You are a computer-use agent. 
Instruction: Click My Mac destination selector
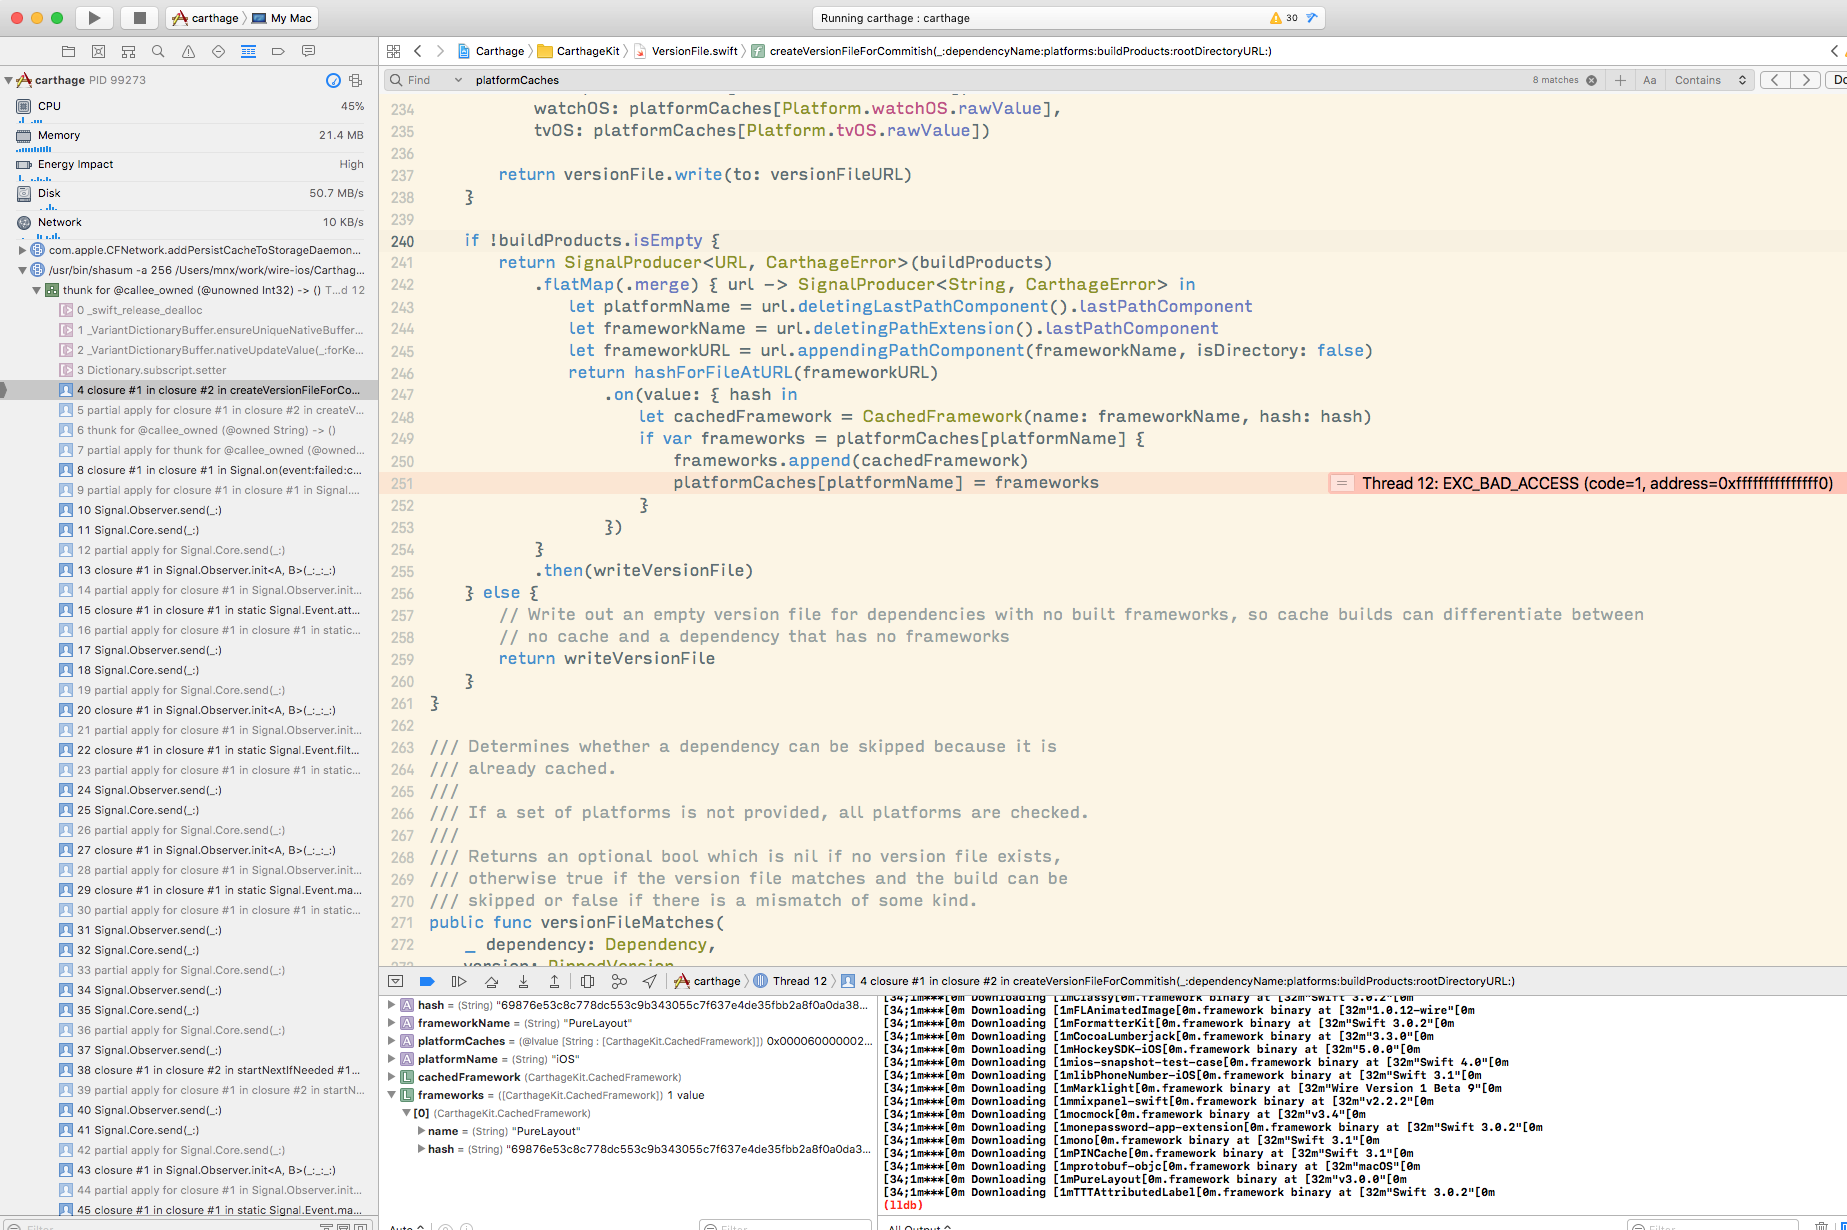(282, 18)
